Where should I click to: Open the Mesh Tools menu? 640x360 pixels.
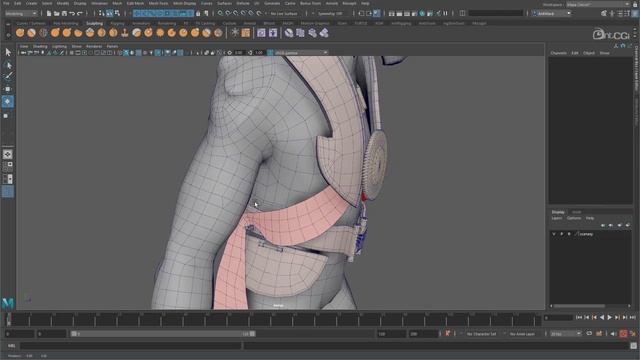pyautogui.click(x=158, y=3)
